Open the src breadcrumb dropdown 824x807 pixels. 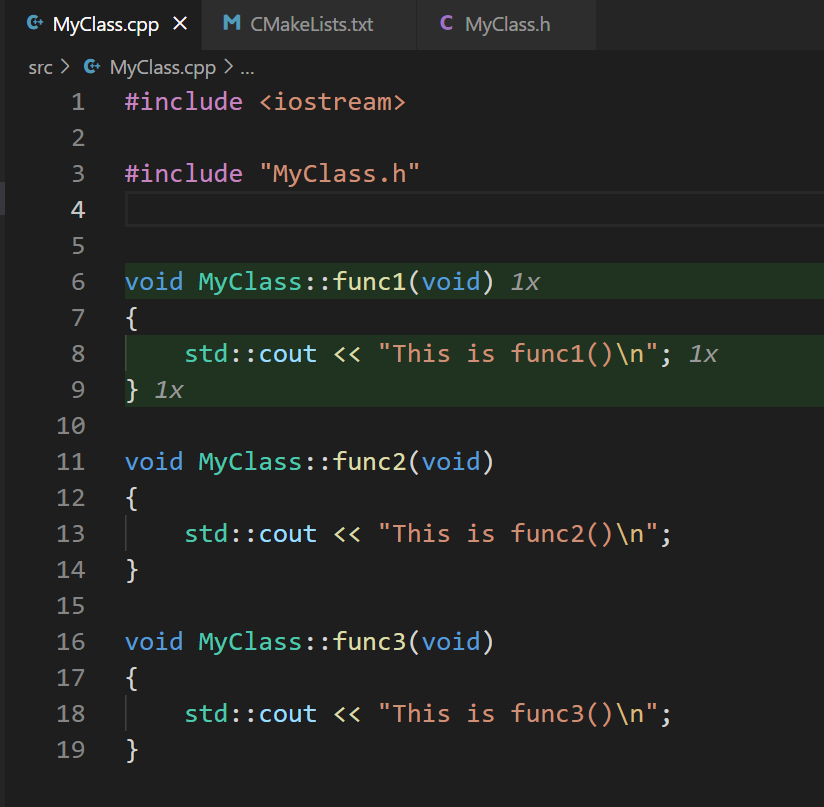pos(40,67)
